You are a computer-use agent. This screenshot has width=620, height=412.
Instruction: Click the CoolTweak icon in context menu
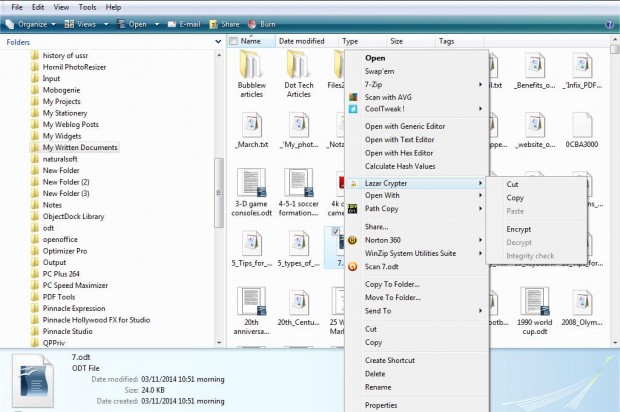pyautogui.click(x=352, y=109)
